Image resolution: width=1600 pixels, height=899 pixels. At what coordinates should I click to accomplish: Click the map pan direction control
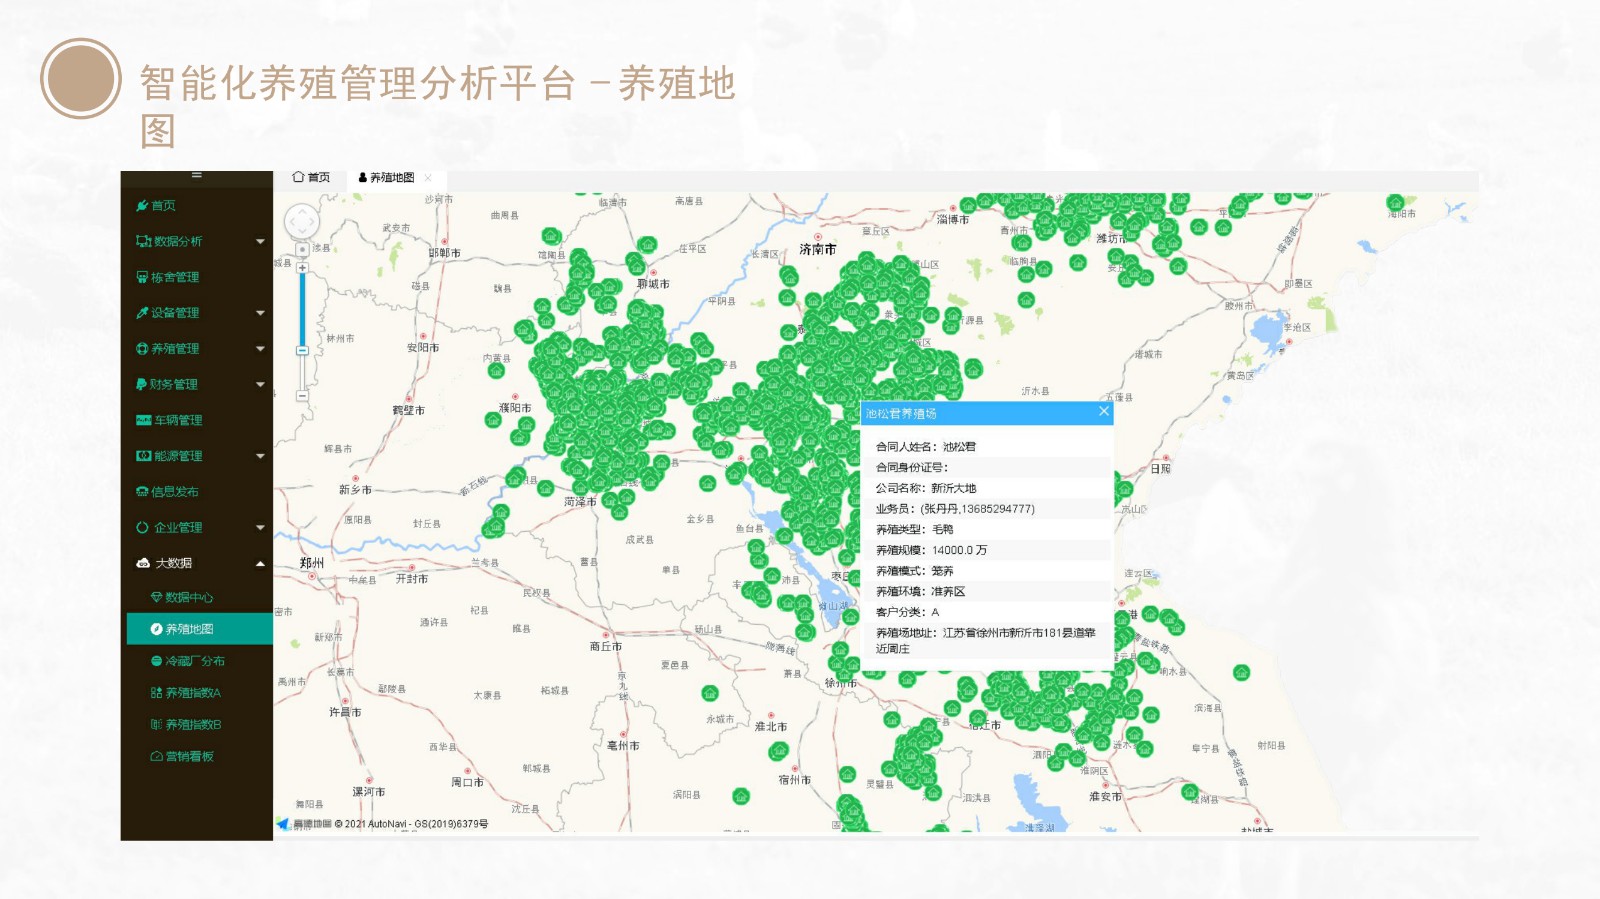click(x=302, y=221)
